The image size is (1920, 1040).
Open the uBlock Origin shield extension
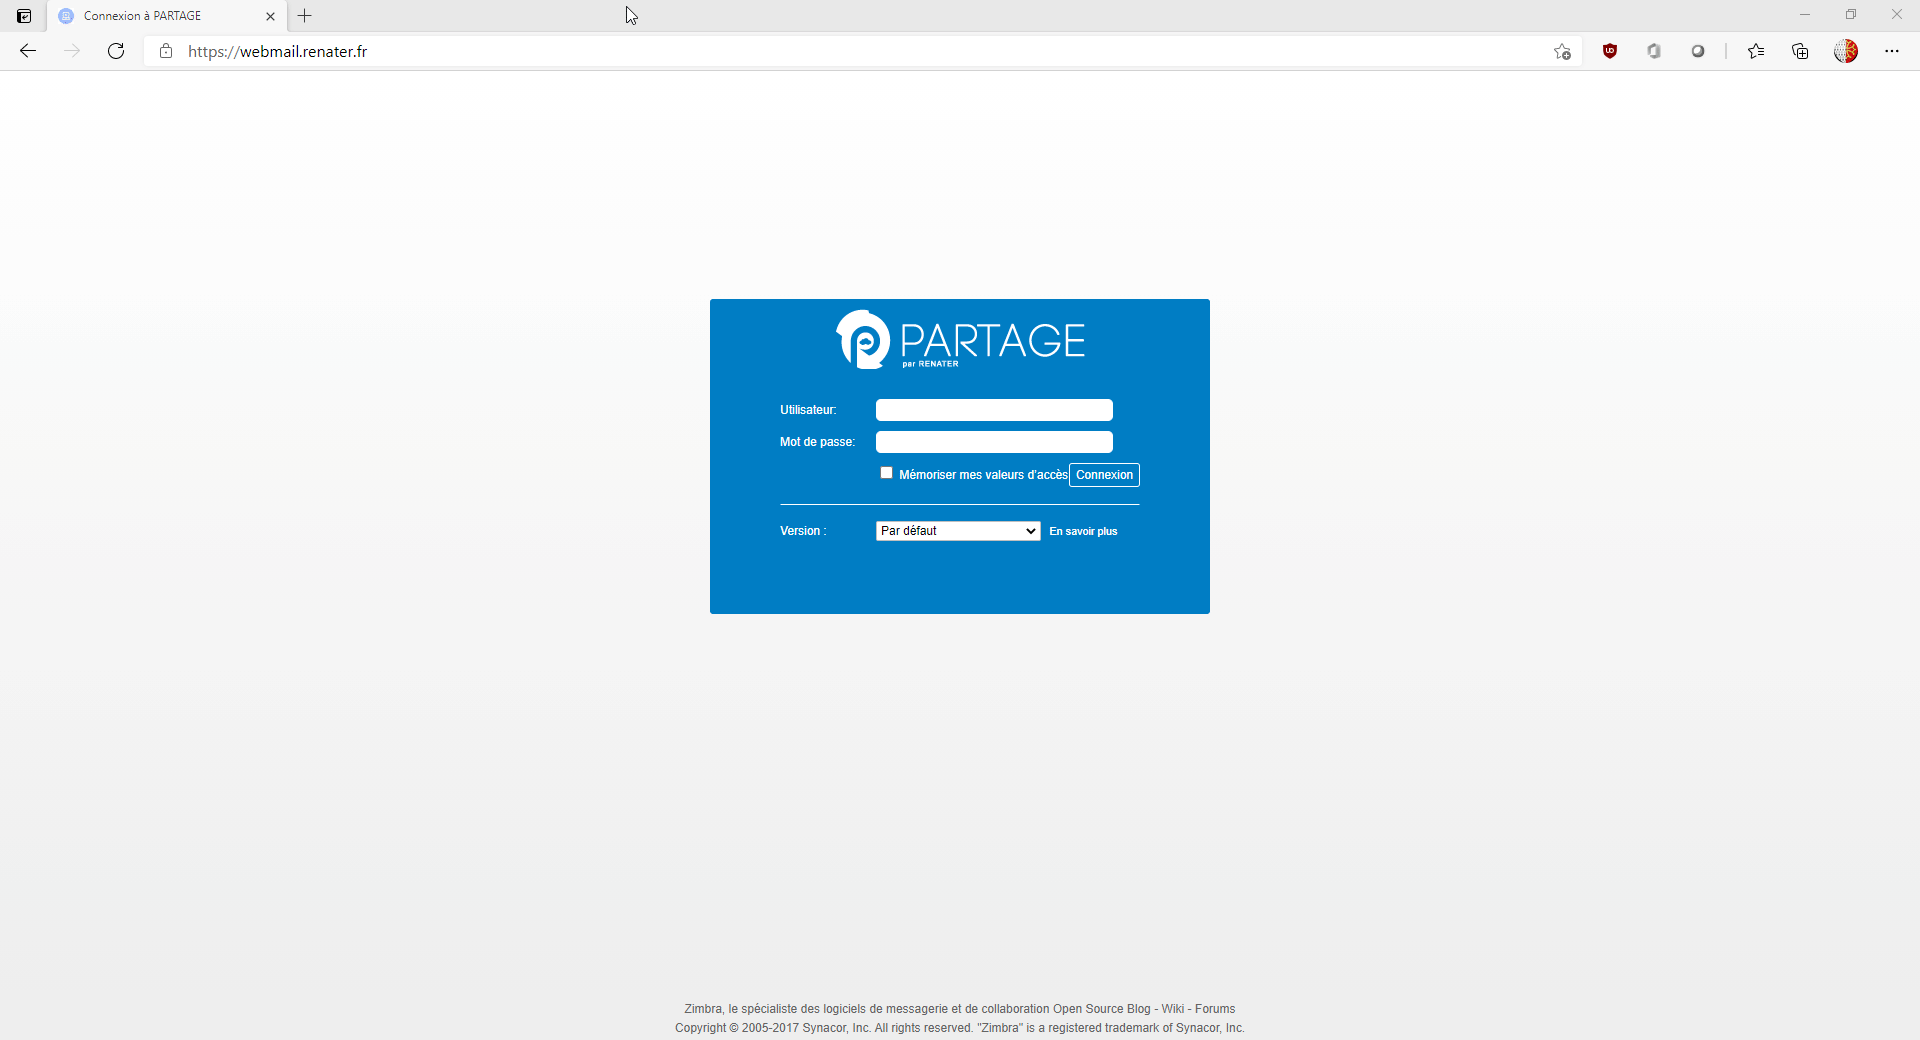[1610, 51]
